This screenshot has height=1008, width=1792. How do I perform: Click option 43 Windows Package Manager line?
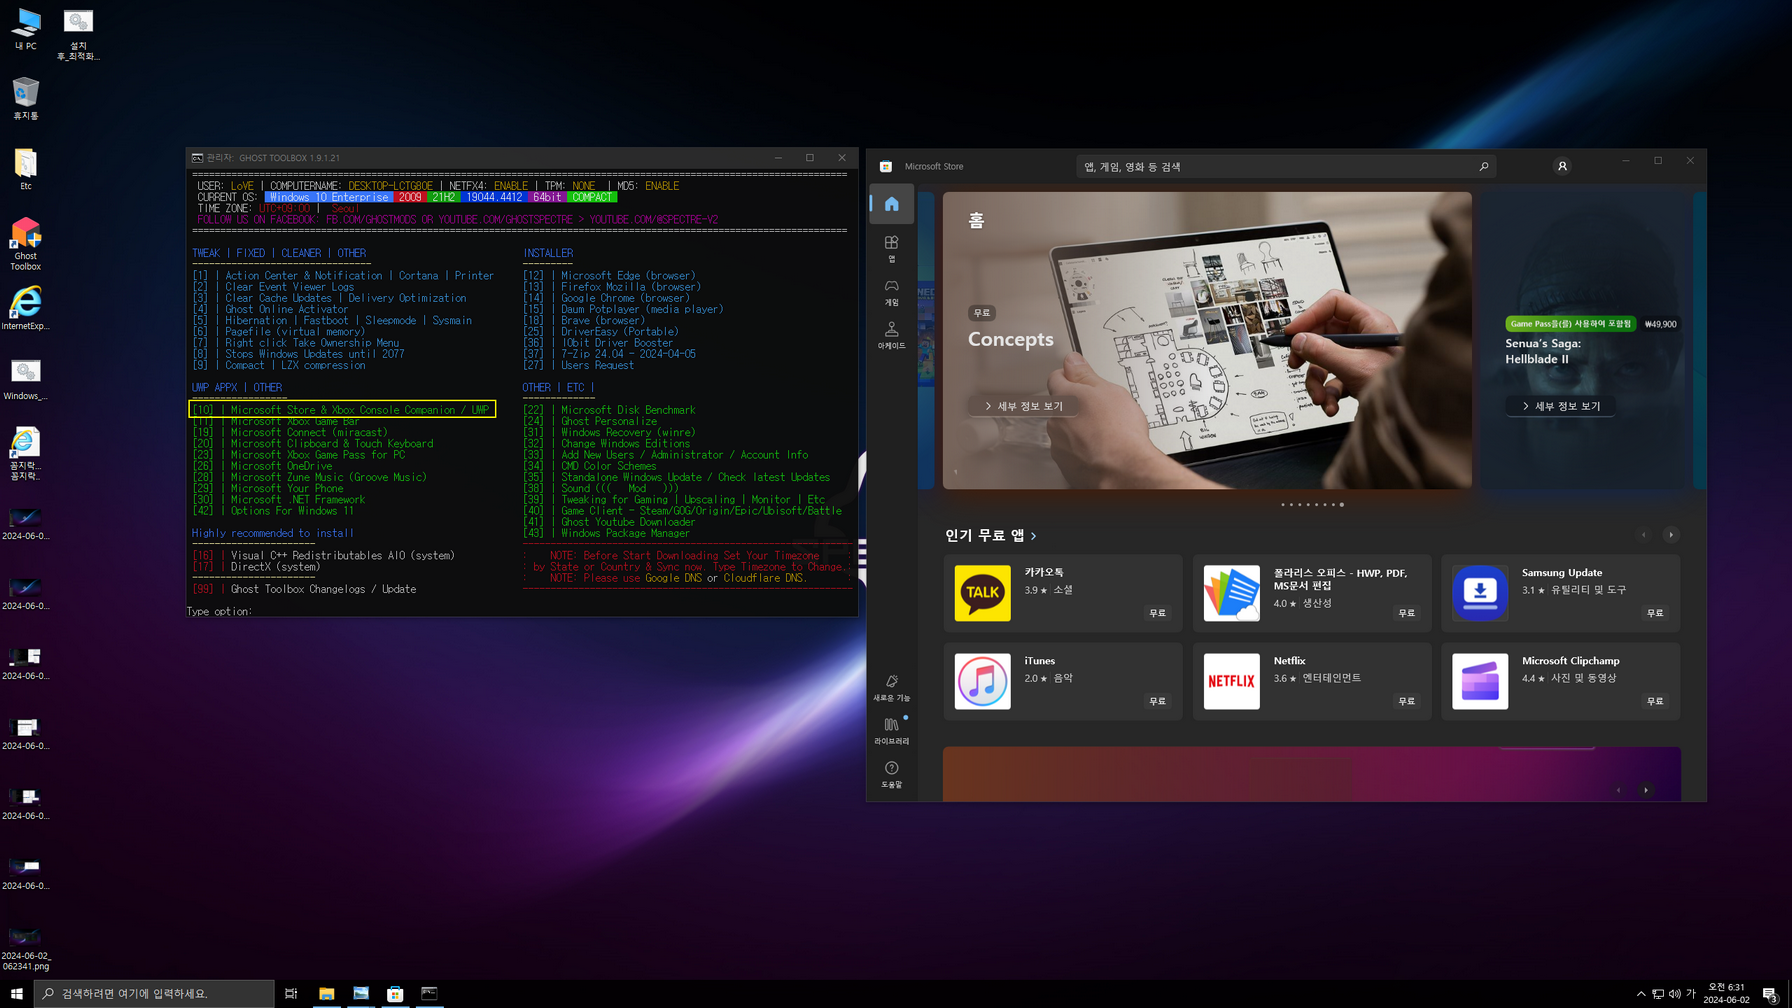tap(606, 533)
